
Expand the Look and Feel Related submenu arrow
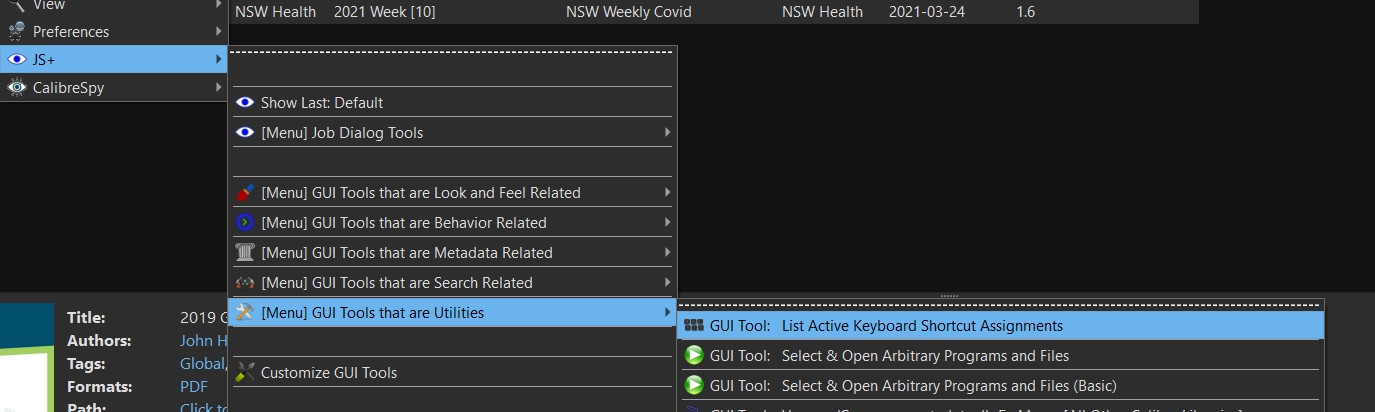[667, 193]
